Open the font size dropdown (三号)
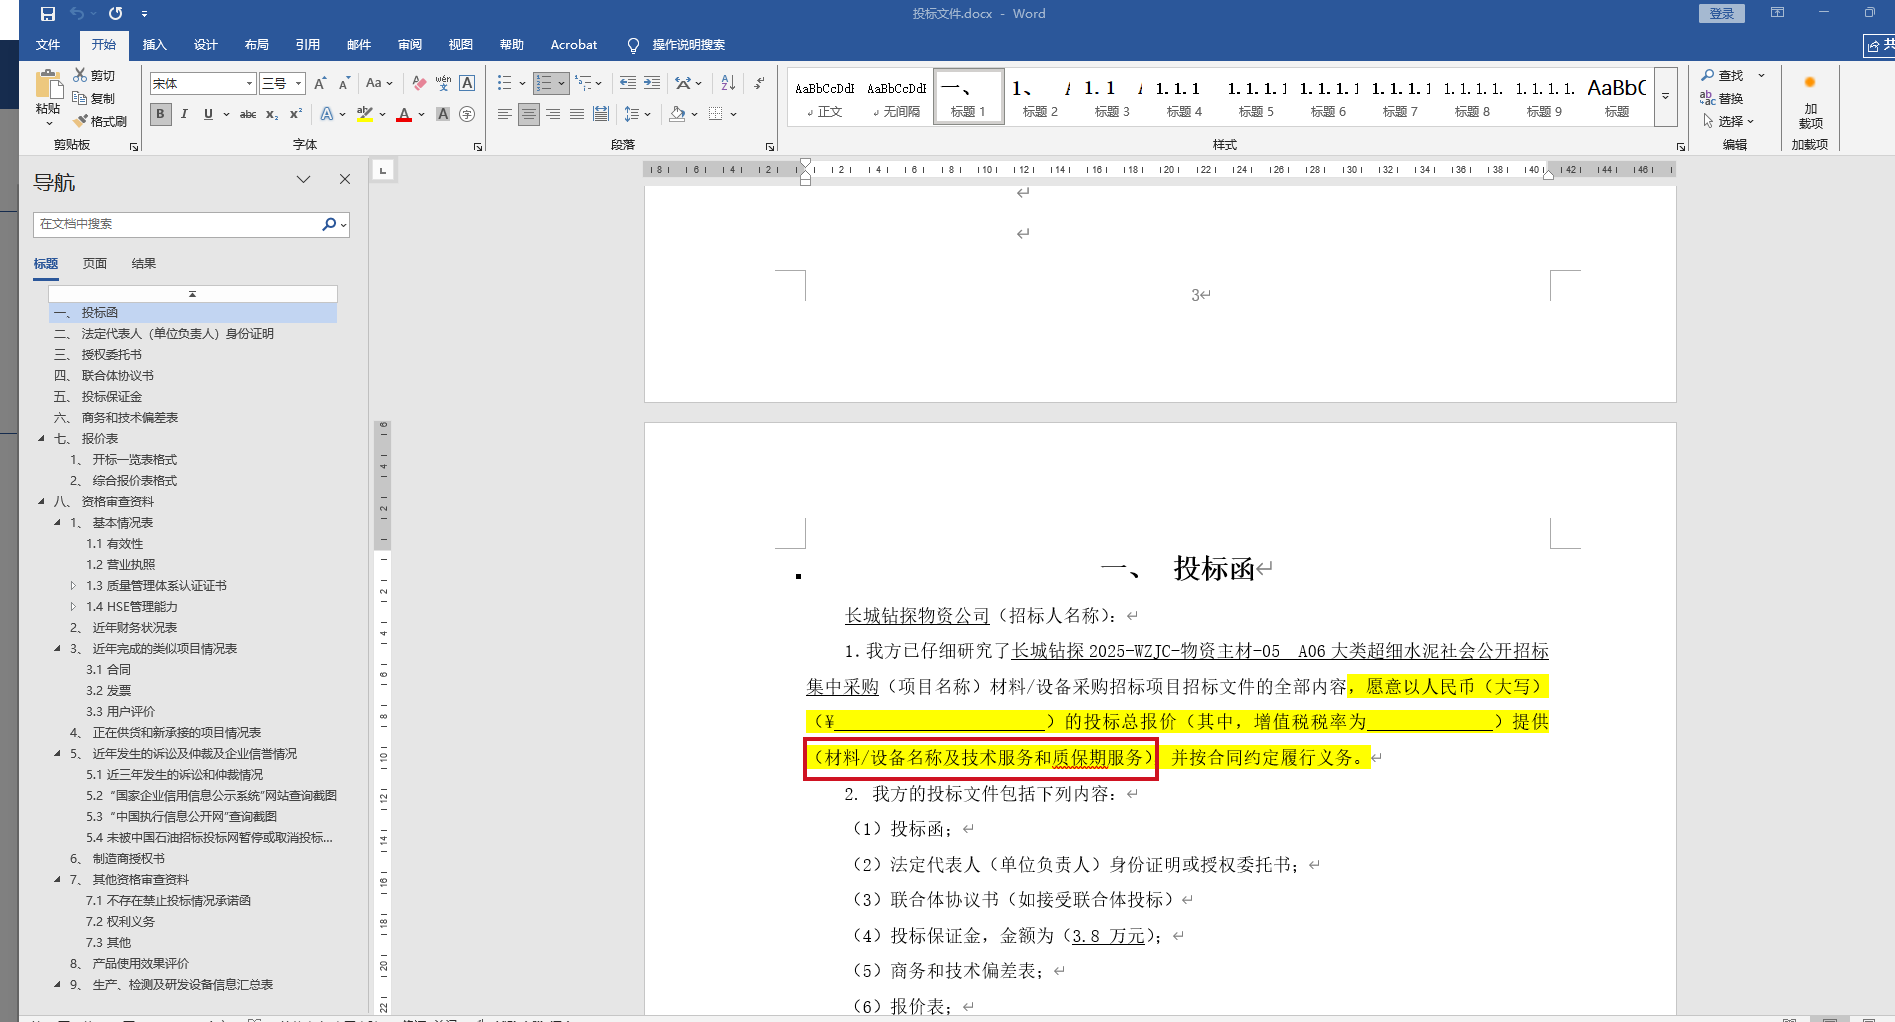This screenshot has height=1022, width=1895. (x=298, y=84)
